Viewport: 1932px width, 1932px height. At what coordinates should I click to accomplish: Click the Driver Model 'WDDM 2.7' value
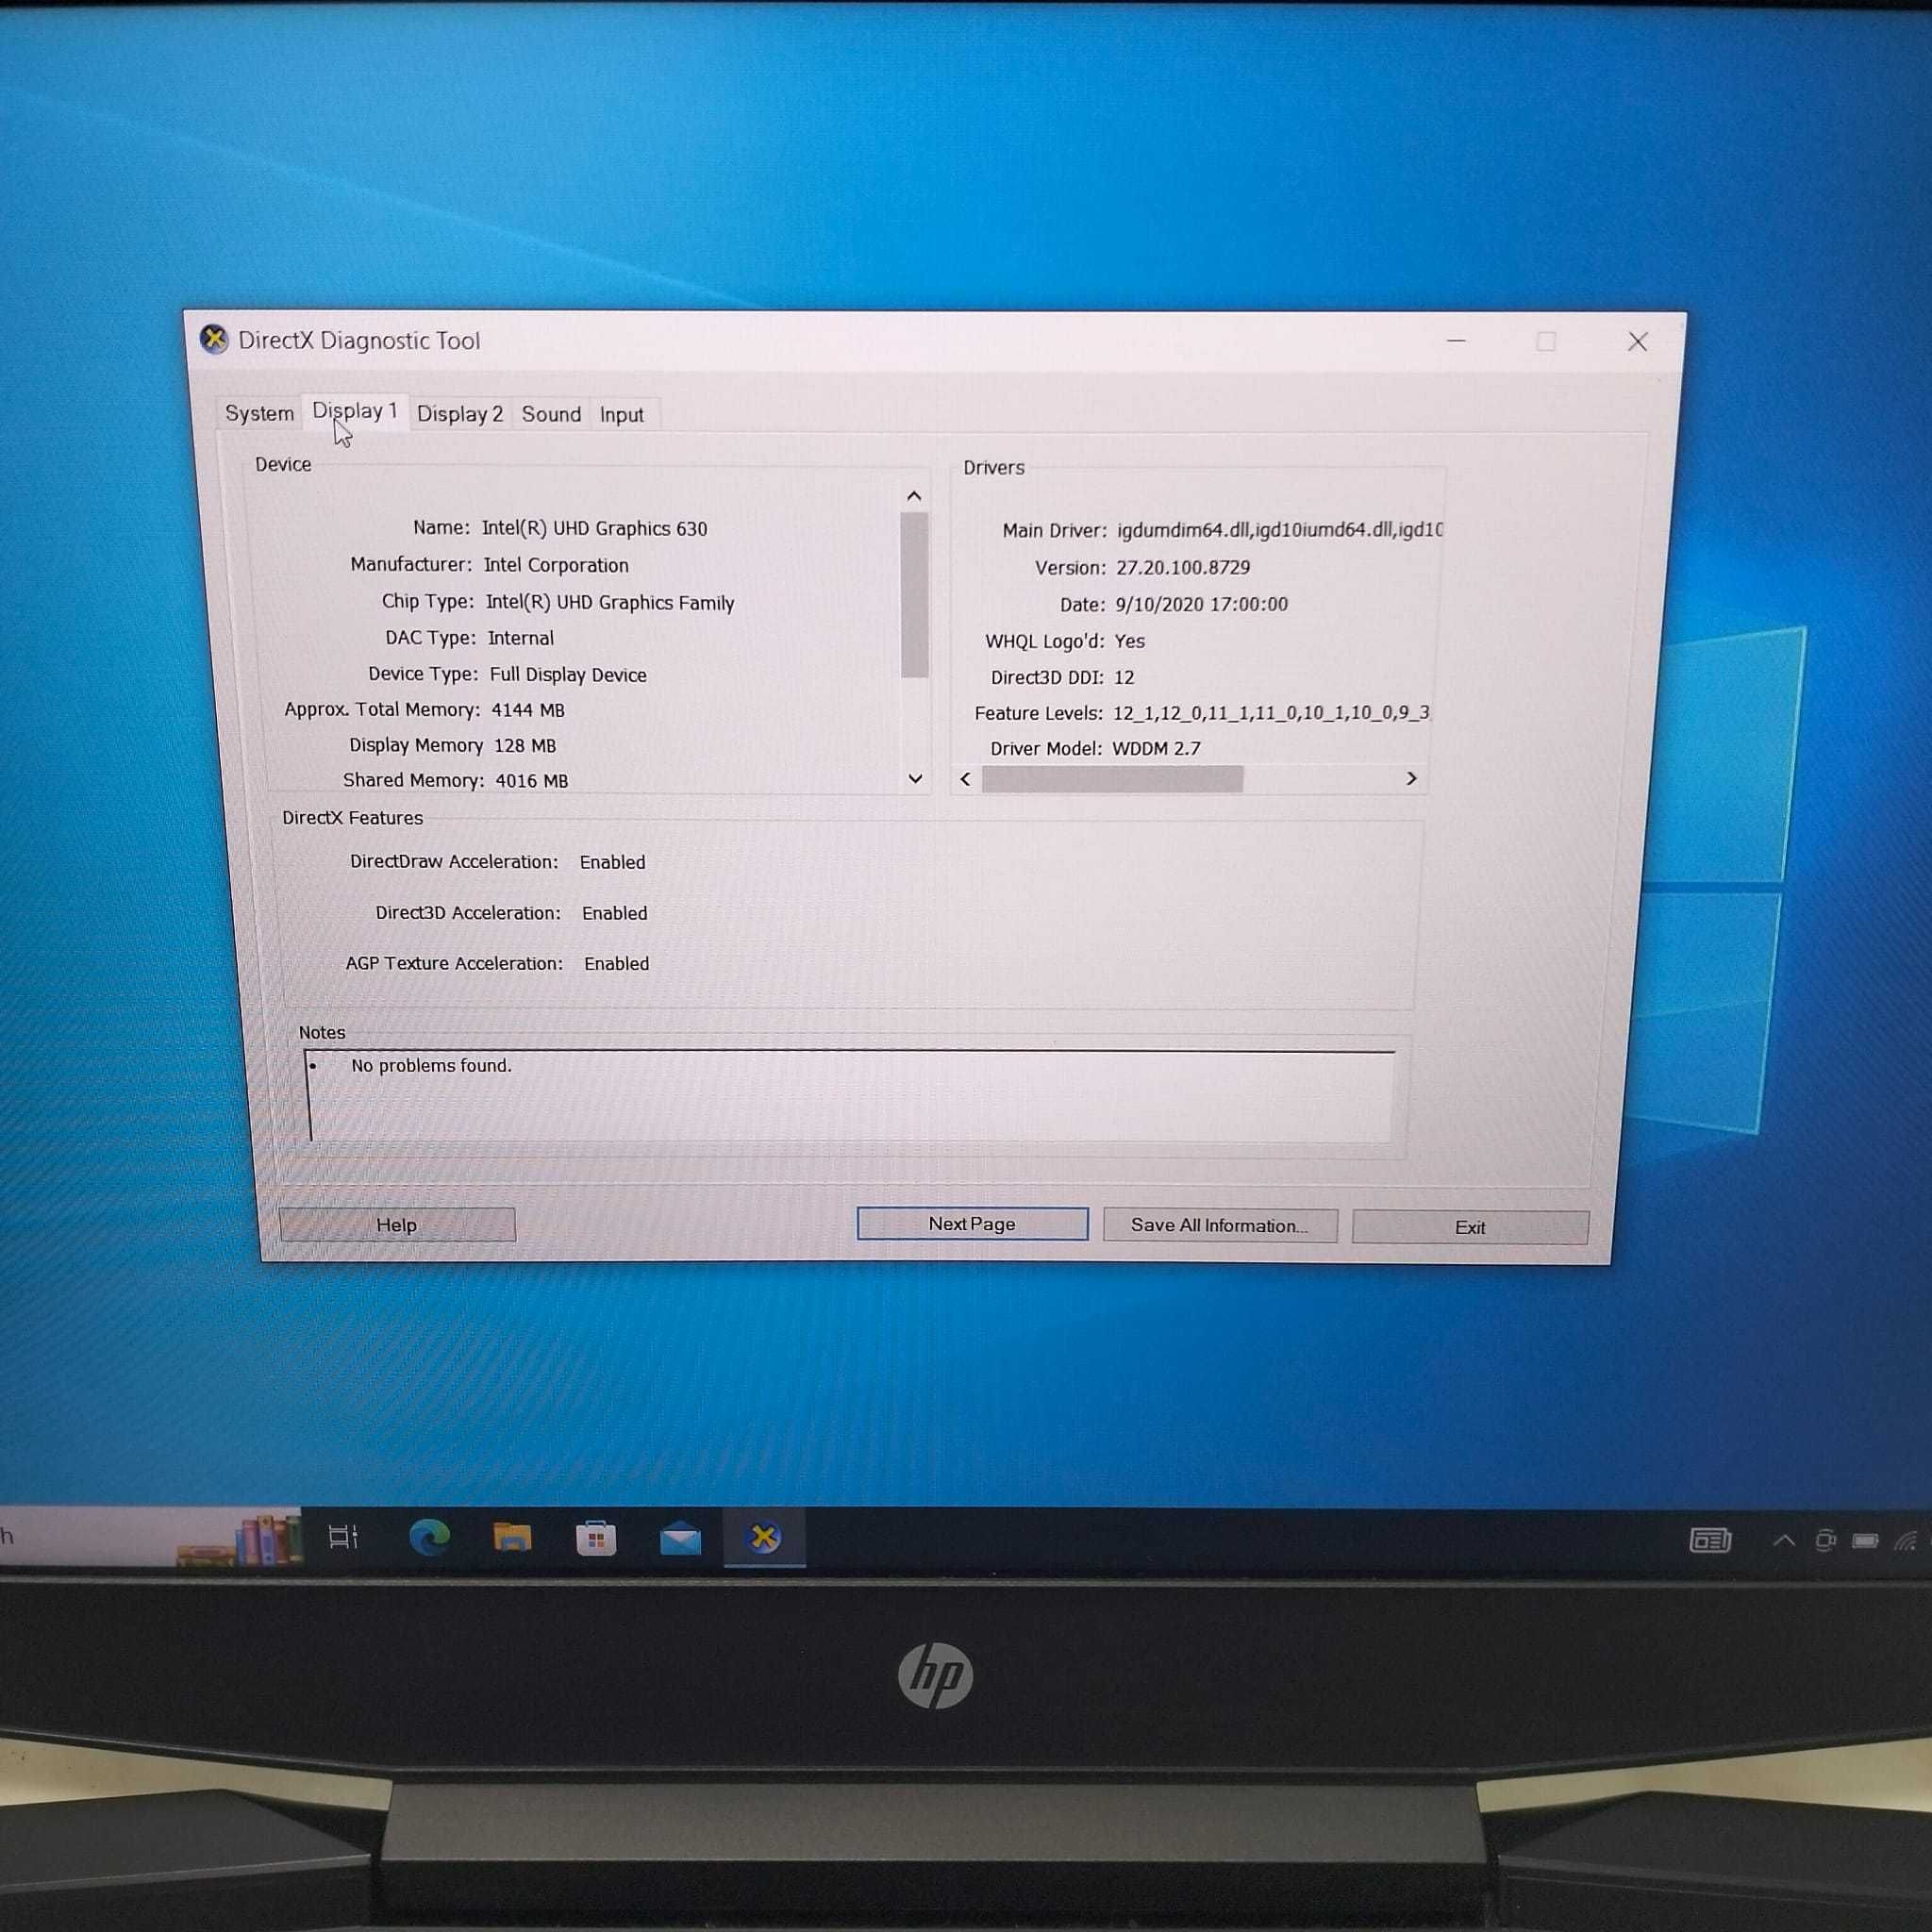point(1156,748)
